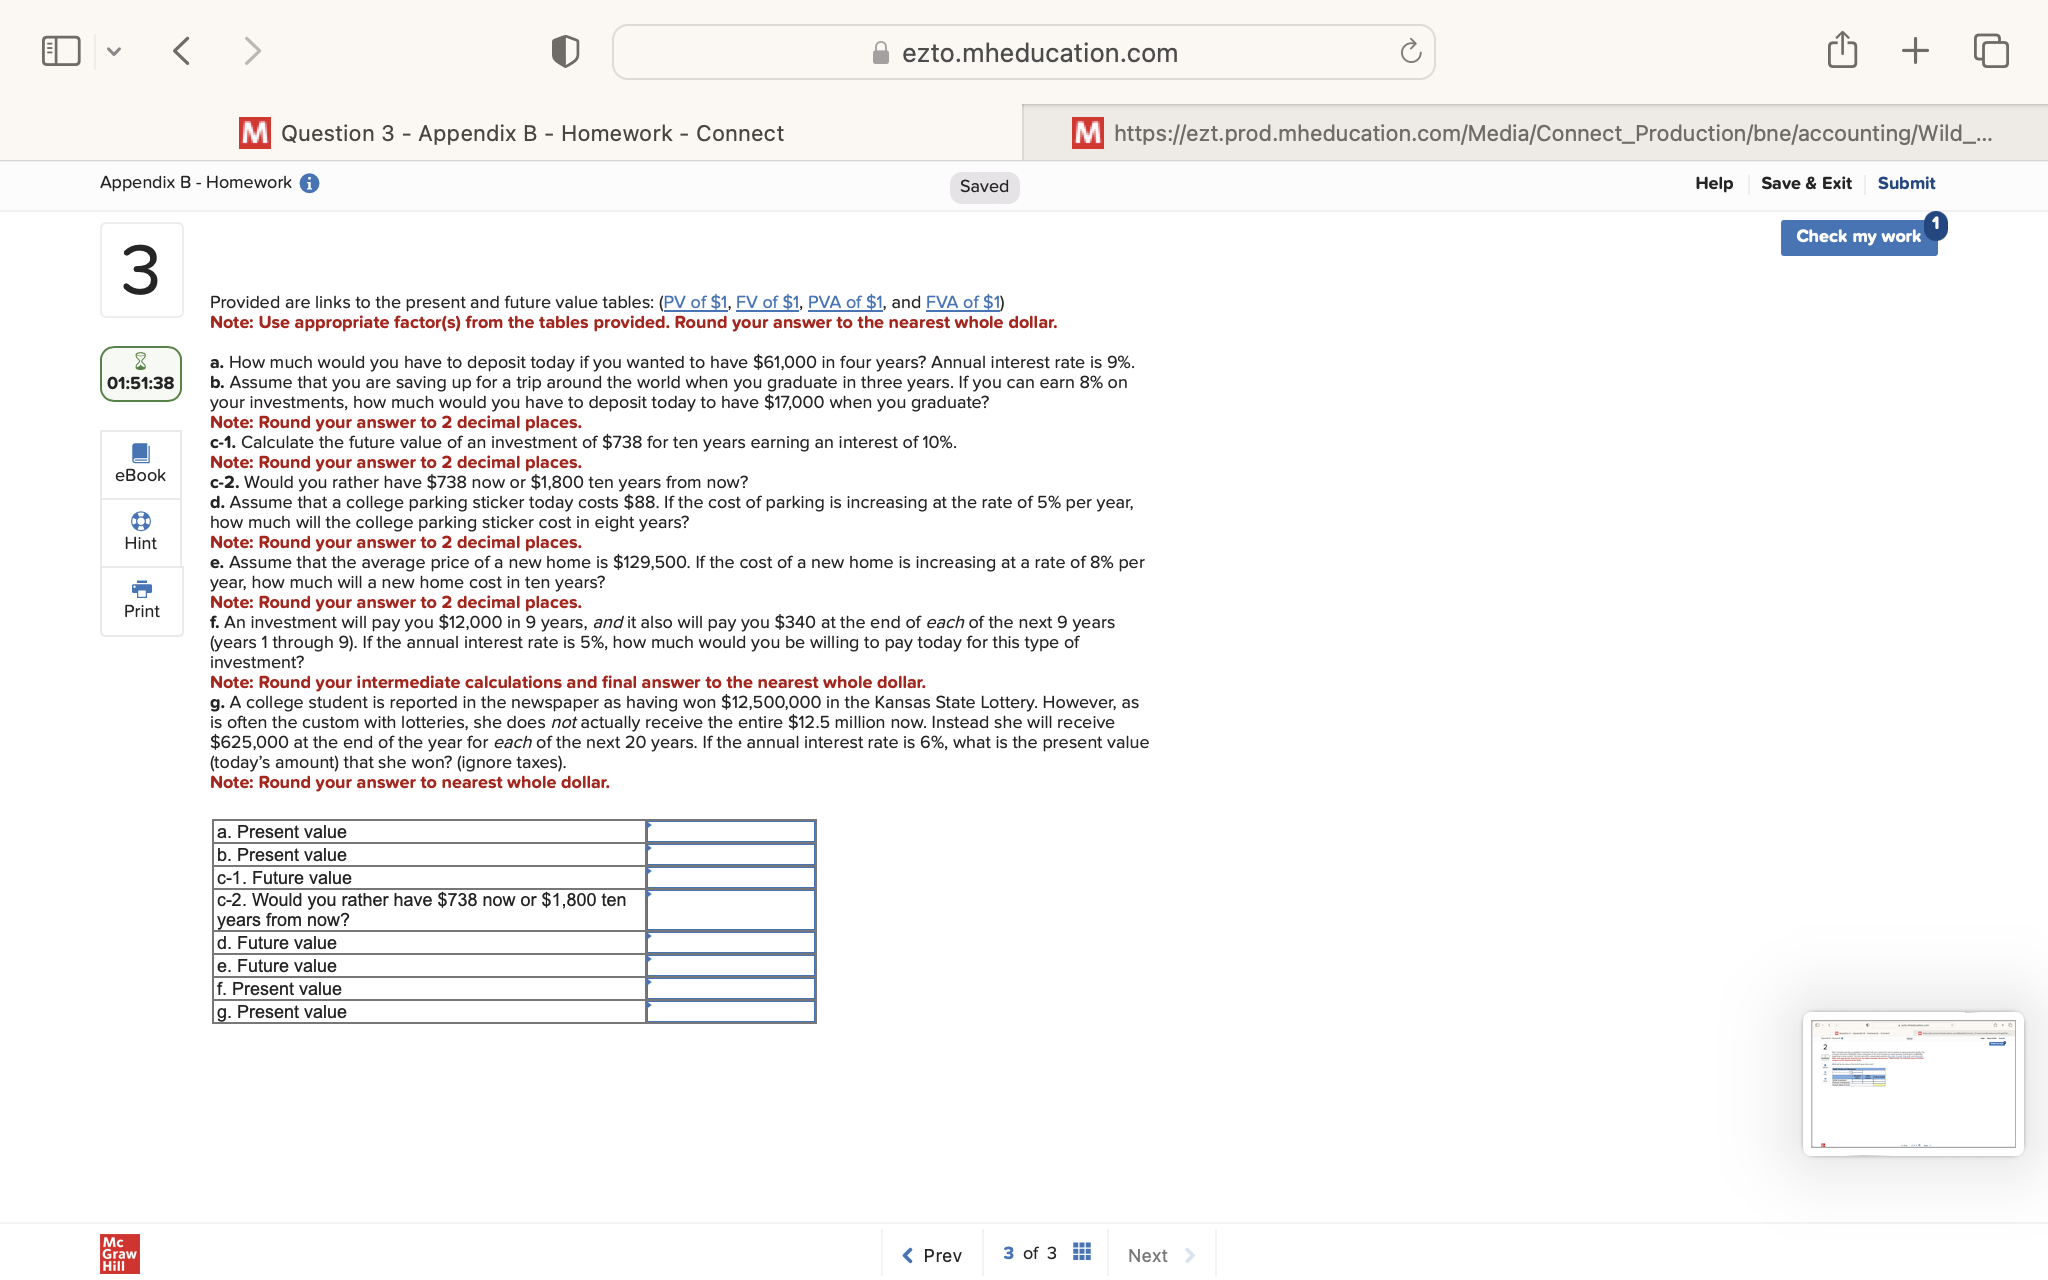This screenshot has height=1280, width=2048.
Task: Open the page navigation grid next to 3 of 3
Action: (x=1080, y=1251)
